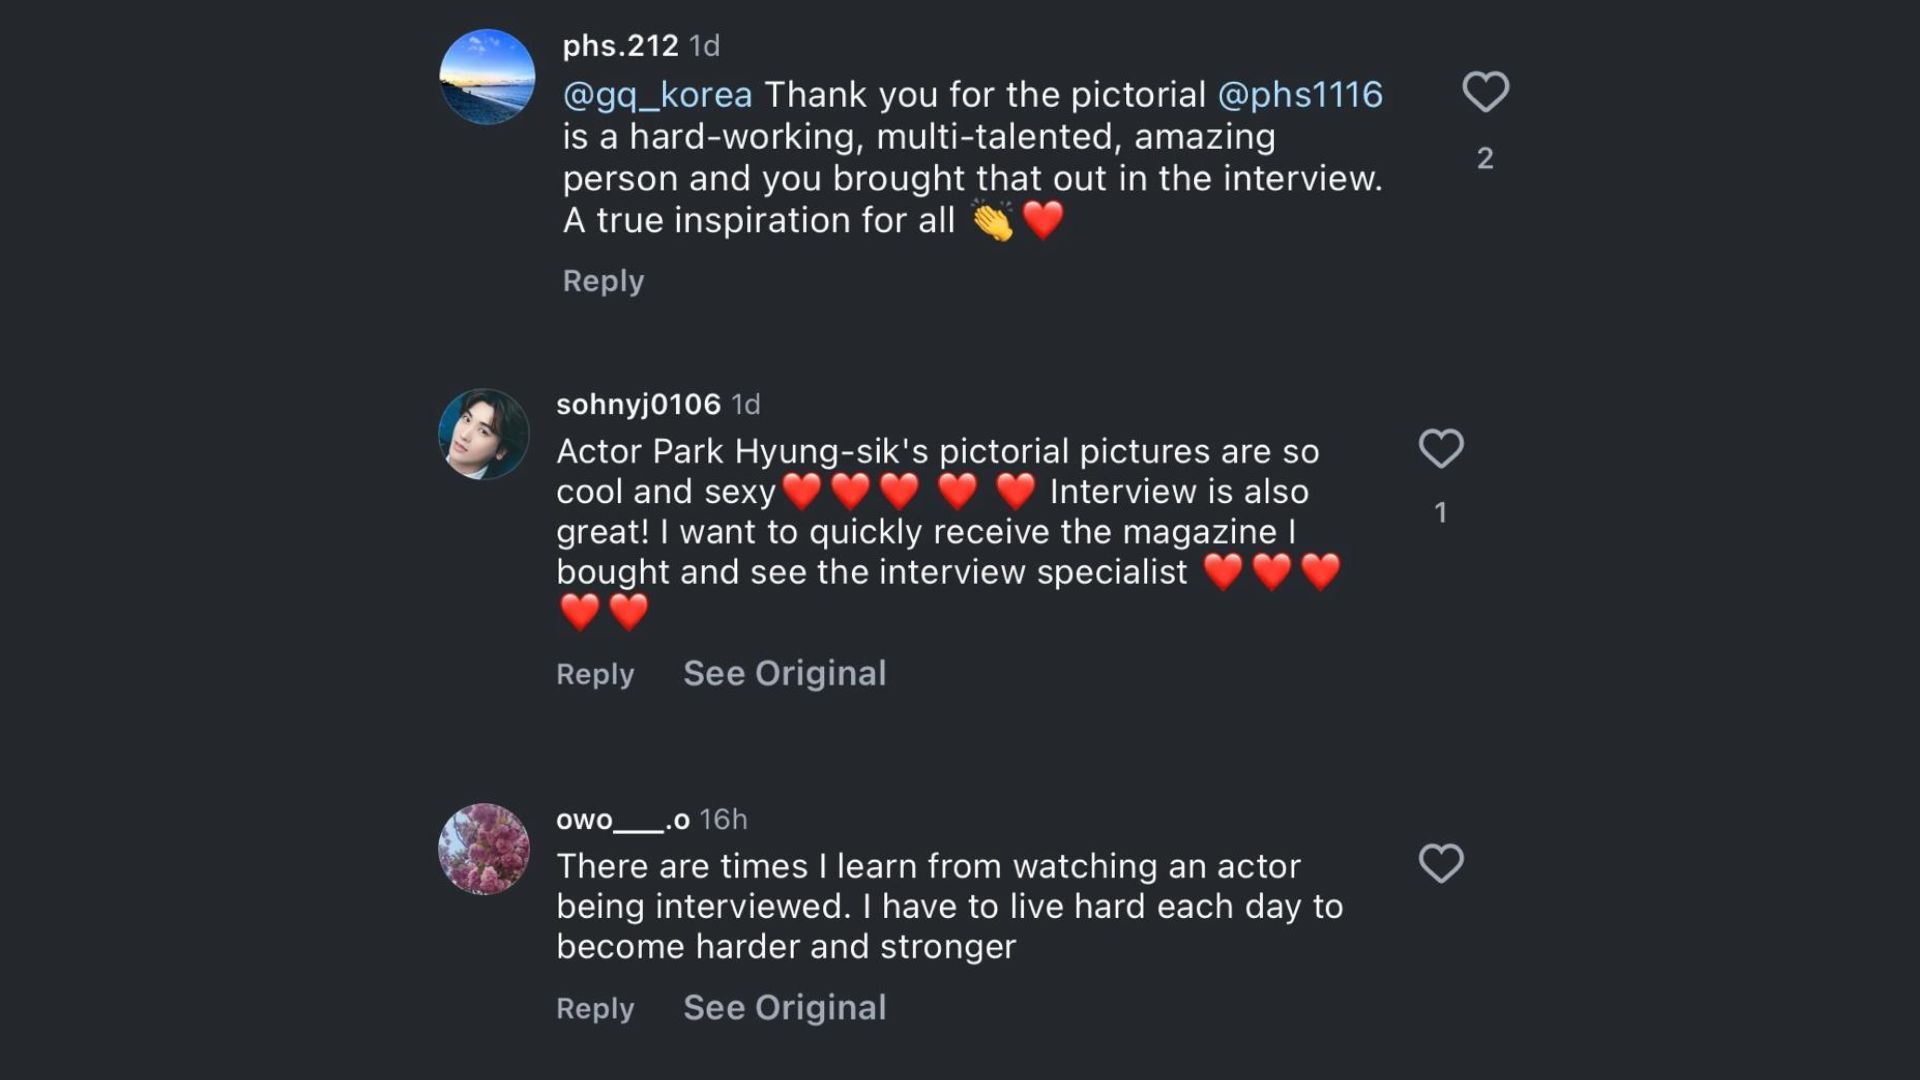Open owo___.o profile picture

point(484,849)
